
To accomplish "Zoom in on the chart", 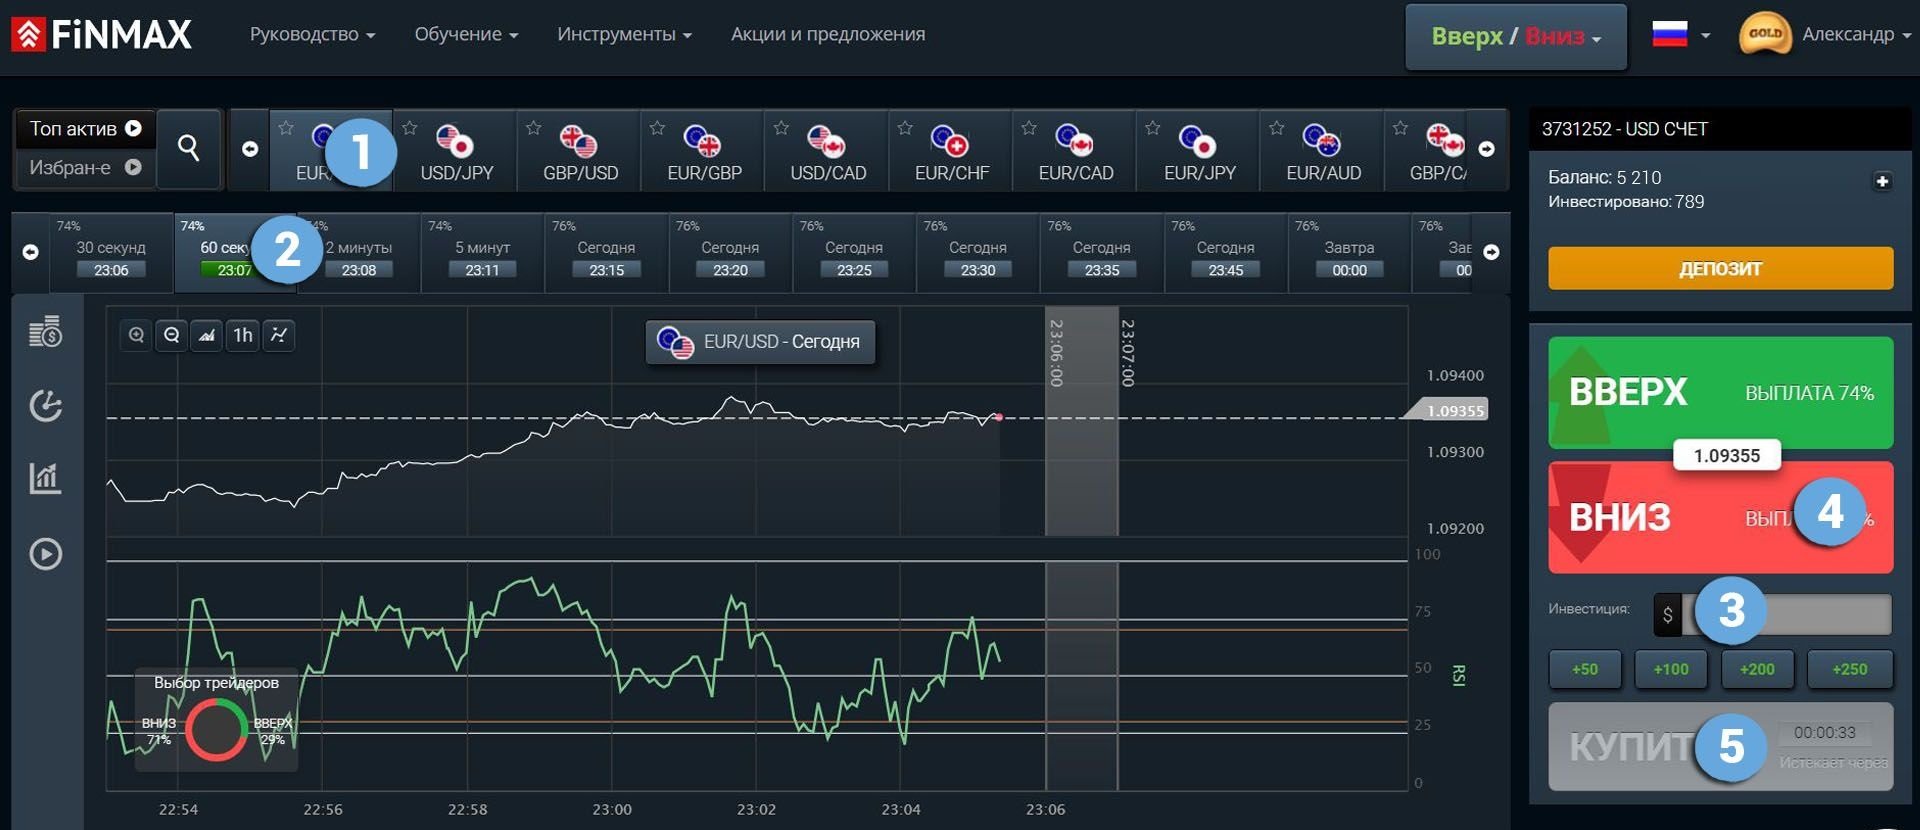I will pyautogui.click(x=136, y=335).
